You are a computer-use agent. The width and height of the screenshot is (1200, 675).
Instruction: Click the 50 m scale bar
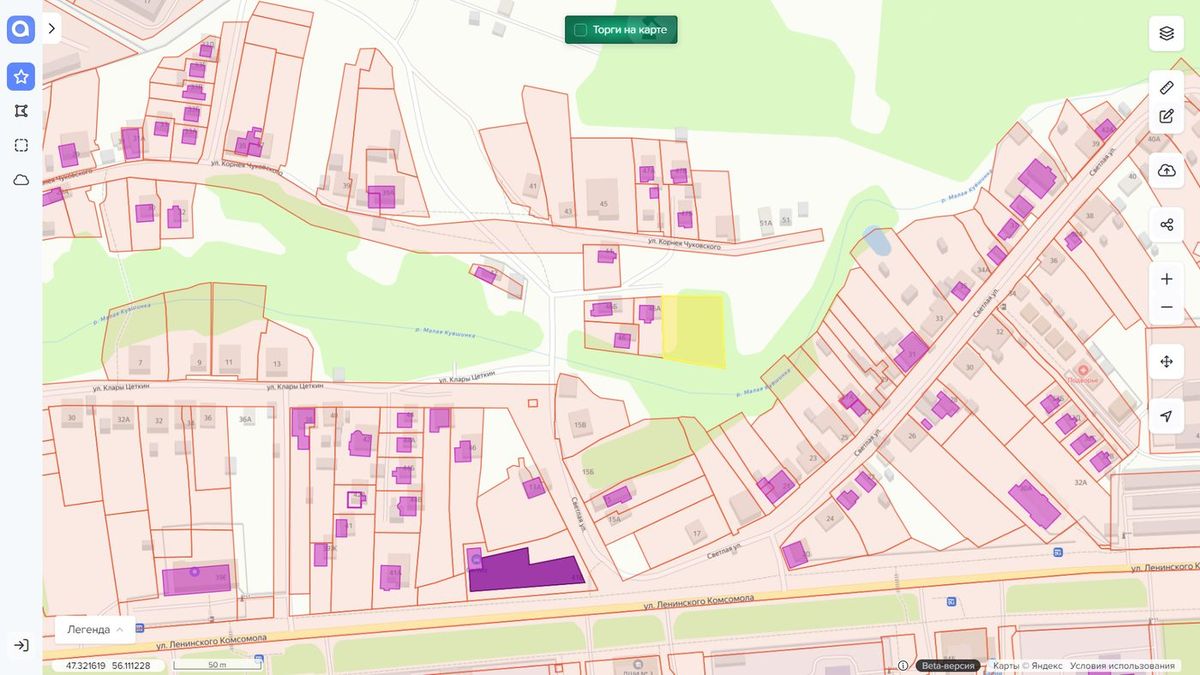pos(215,665)
